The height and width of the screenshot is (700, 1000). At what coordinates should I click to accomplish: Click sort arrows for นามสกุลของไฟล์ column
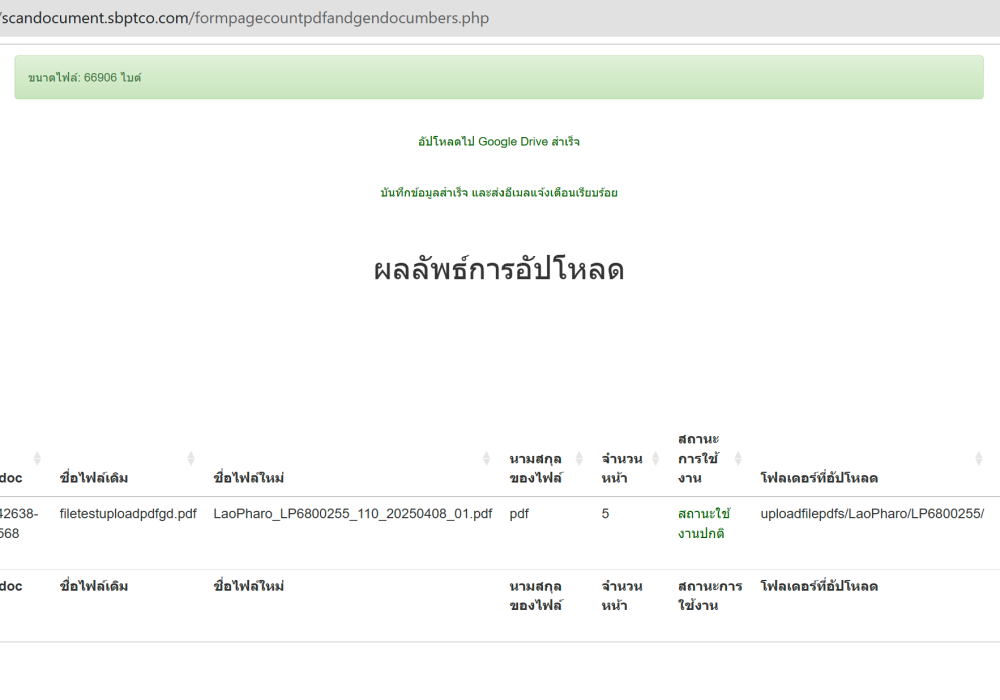(578, 458)
